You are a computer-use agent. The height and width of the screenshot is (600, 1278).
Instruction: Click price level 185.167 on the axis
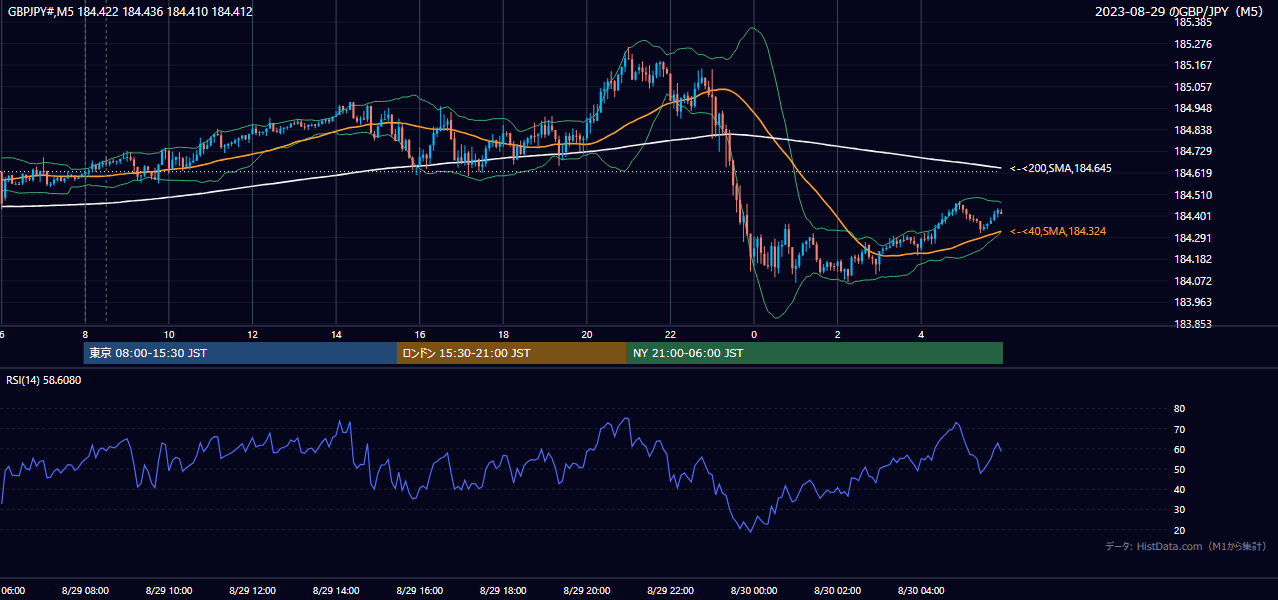(x=1193, y=66)
